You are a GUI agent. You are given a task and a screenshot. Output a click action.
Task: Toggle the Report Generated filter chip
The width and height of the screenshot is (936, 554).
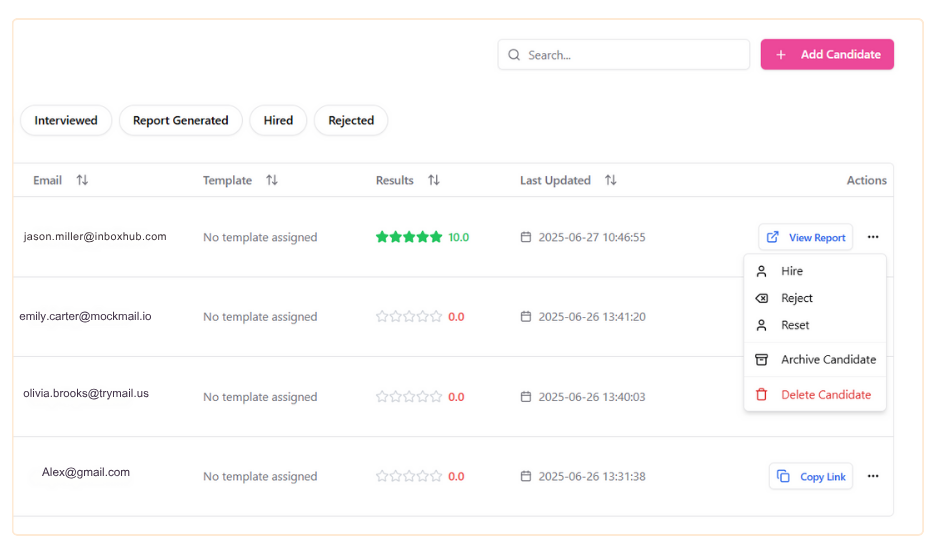click(181, 120)
